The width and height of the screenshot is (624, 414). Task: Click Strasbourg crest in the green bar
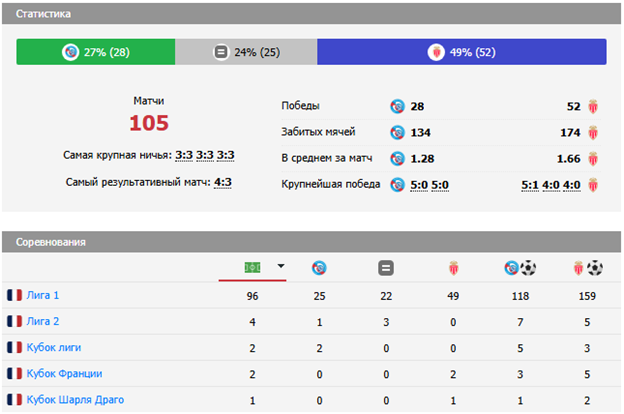[x=70, y=52]
